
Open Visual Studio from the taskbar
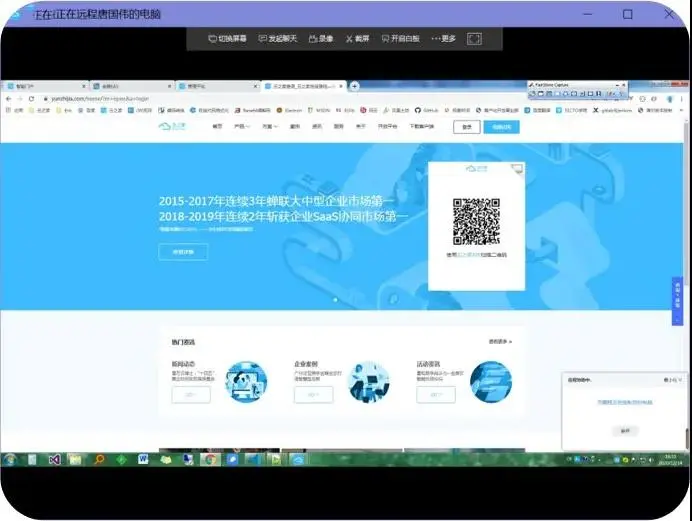54,460
